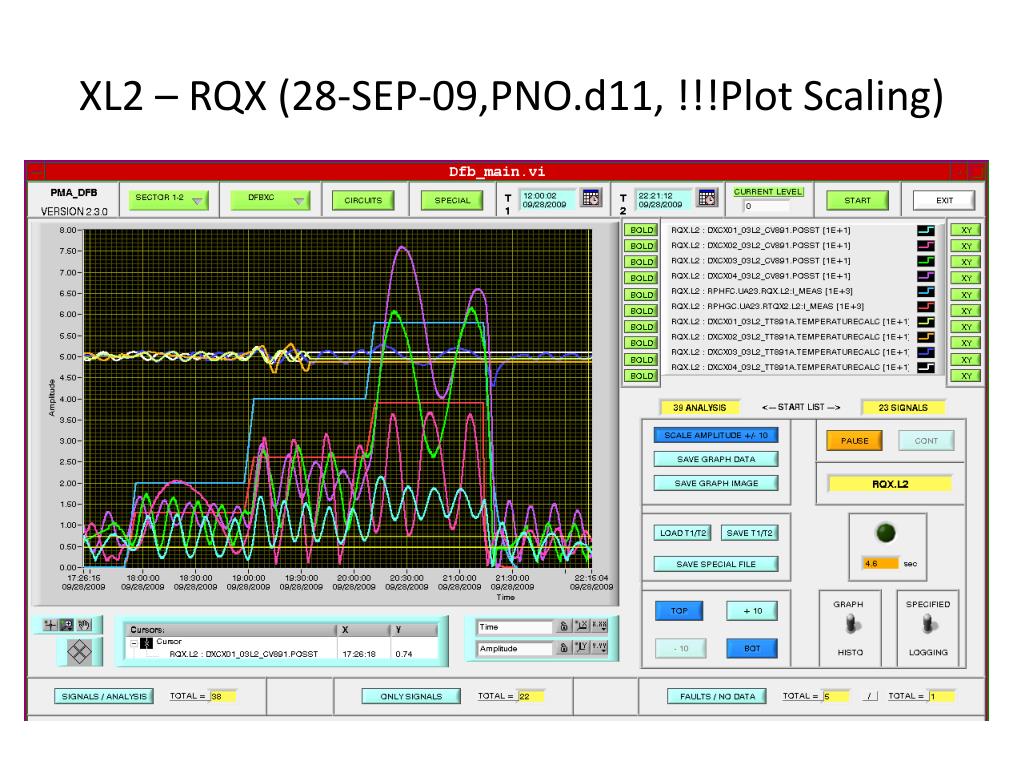The height and width of the screenshot is (768, 1024).
Task: Open Time axis x.xx format options
Action: (x=599, y=626)
